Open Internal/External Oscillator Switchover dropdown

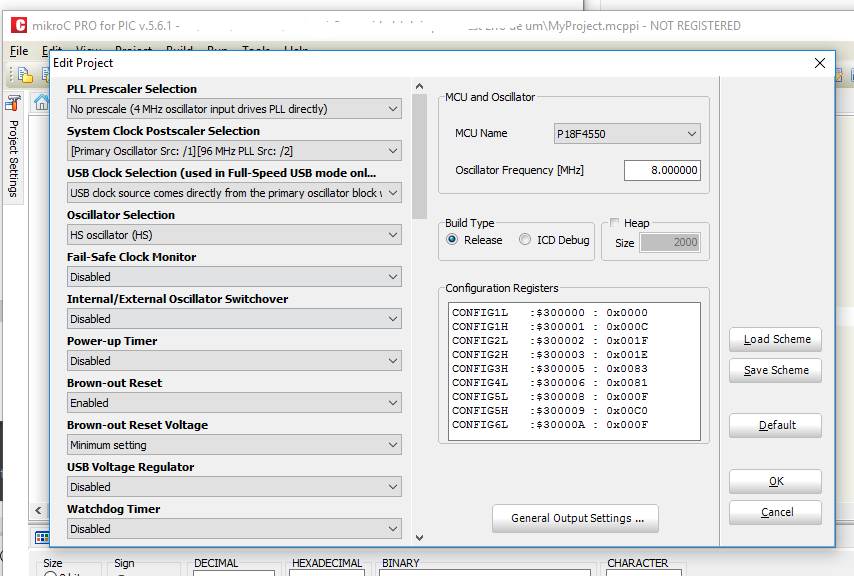(234, 318)
